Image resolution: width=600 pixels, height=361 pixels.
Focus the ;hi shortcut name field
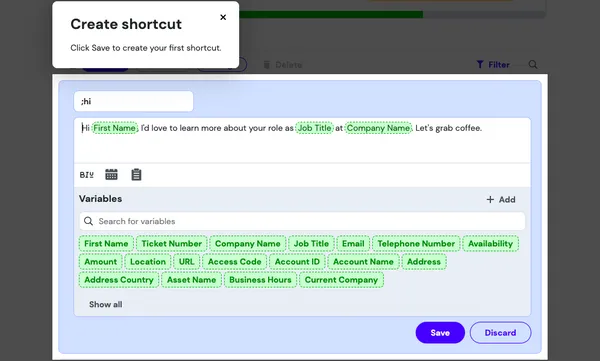click(x=134, y=101)
